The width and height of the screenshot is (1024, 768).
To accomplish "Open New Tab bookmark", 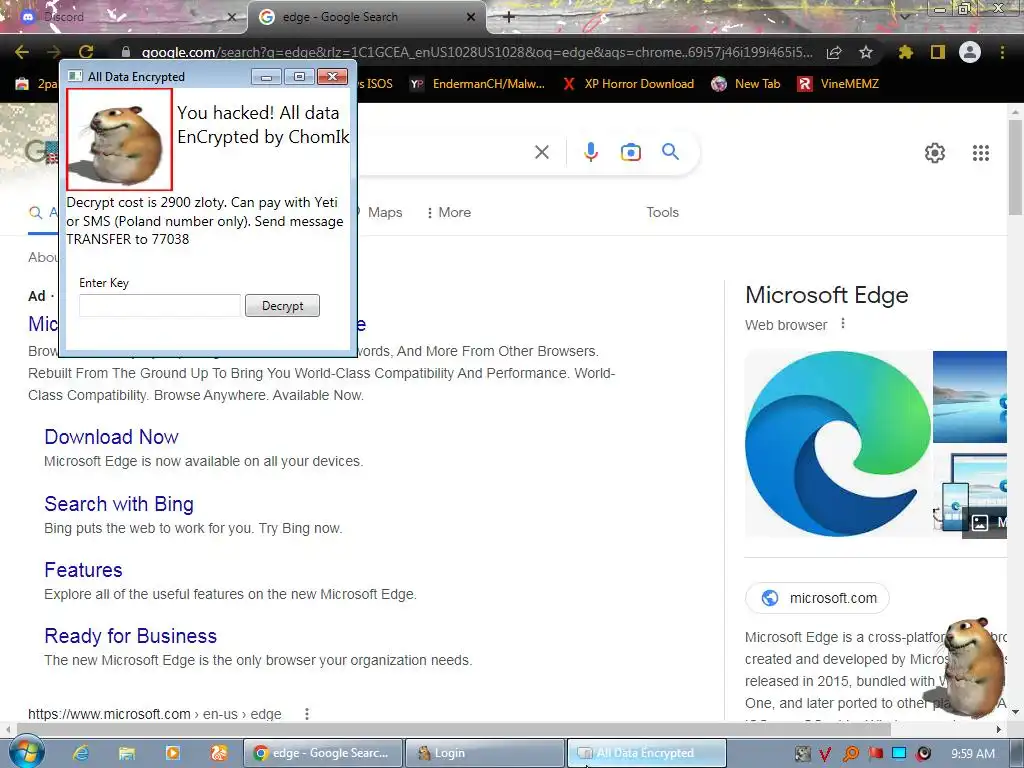I will 746,84.
